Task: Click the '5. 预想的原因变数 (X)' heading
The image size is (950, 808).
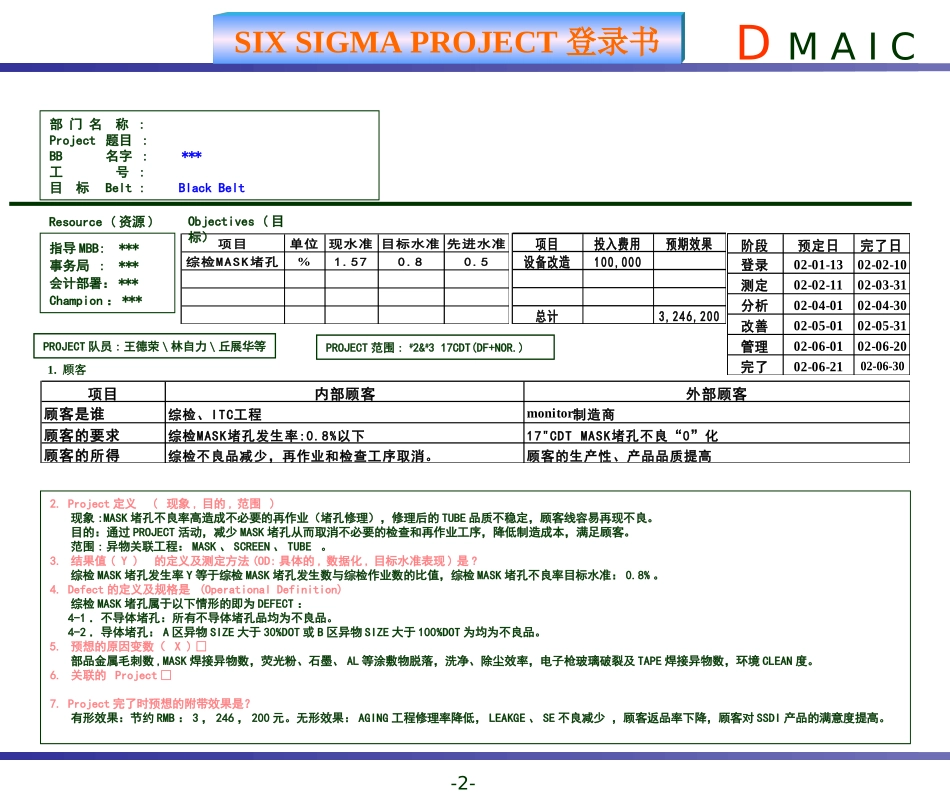Action: coord(128,646)
